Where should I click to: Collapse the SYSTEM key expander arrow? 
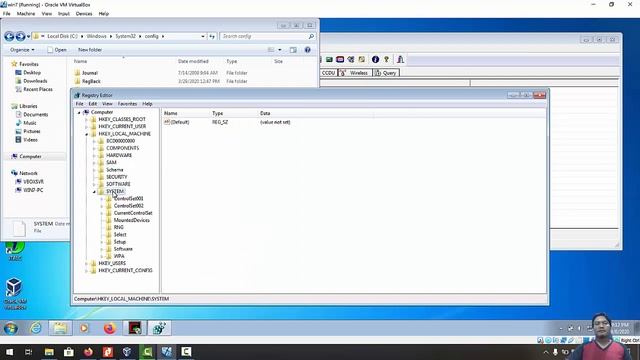(x=94, y=191)
